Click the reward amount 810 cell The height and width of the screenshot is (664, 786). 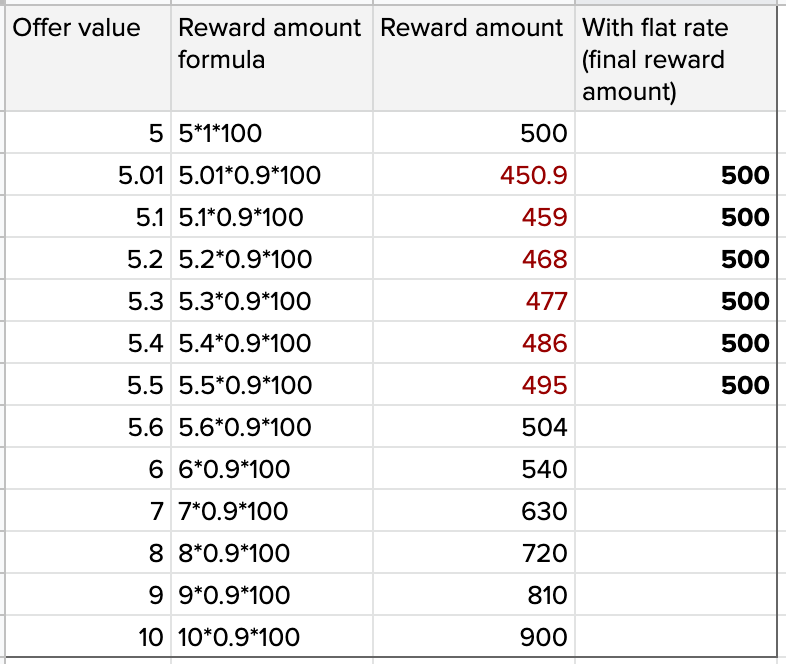tap(473, 596)
